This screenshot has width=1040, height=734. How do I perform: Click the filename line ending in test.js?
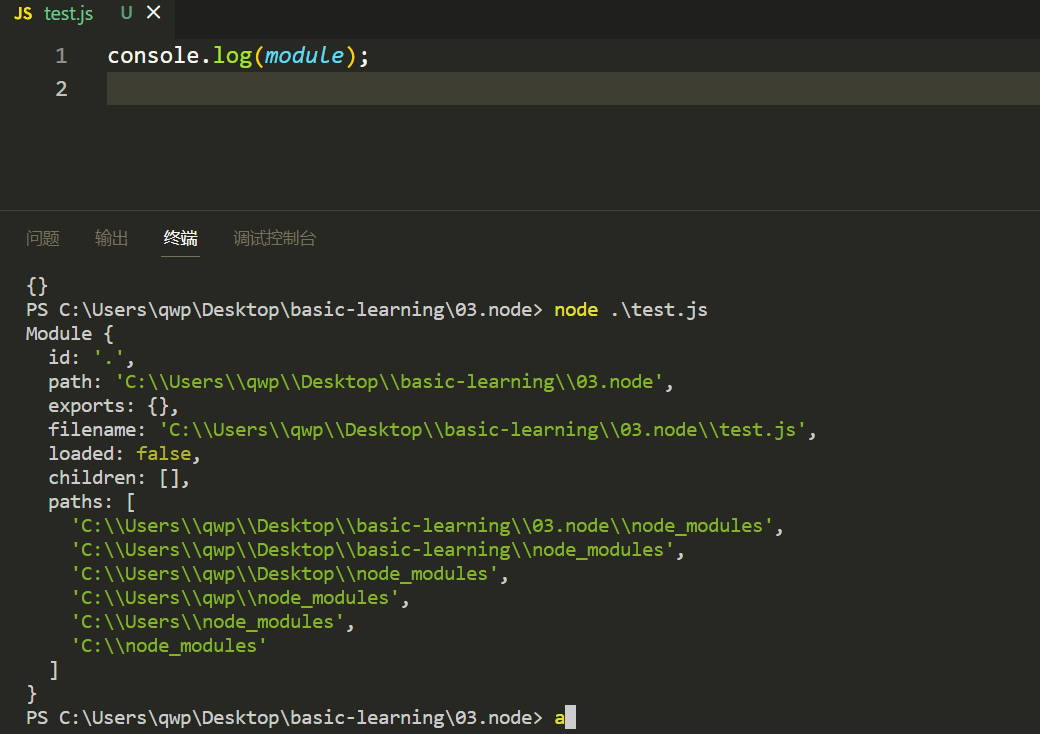point(432,430)
